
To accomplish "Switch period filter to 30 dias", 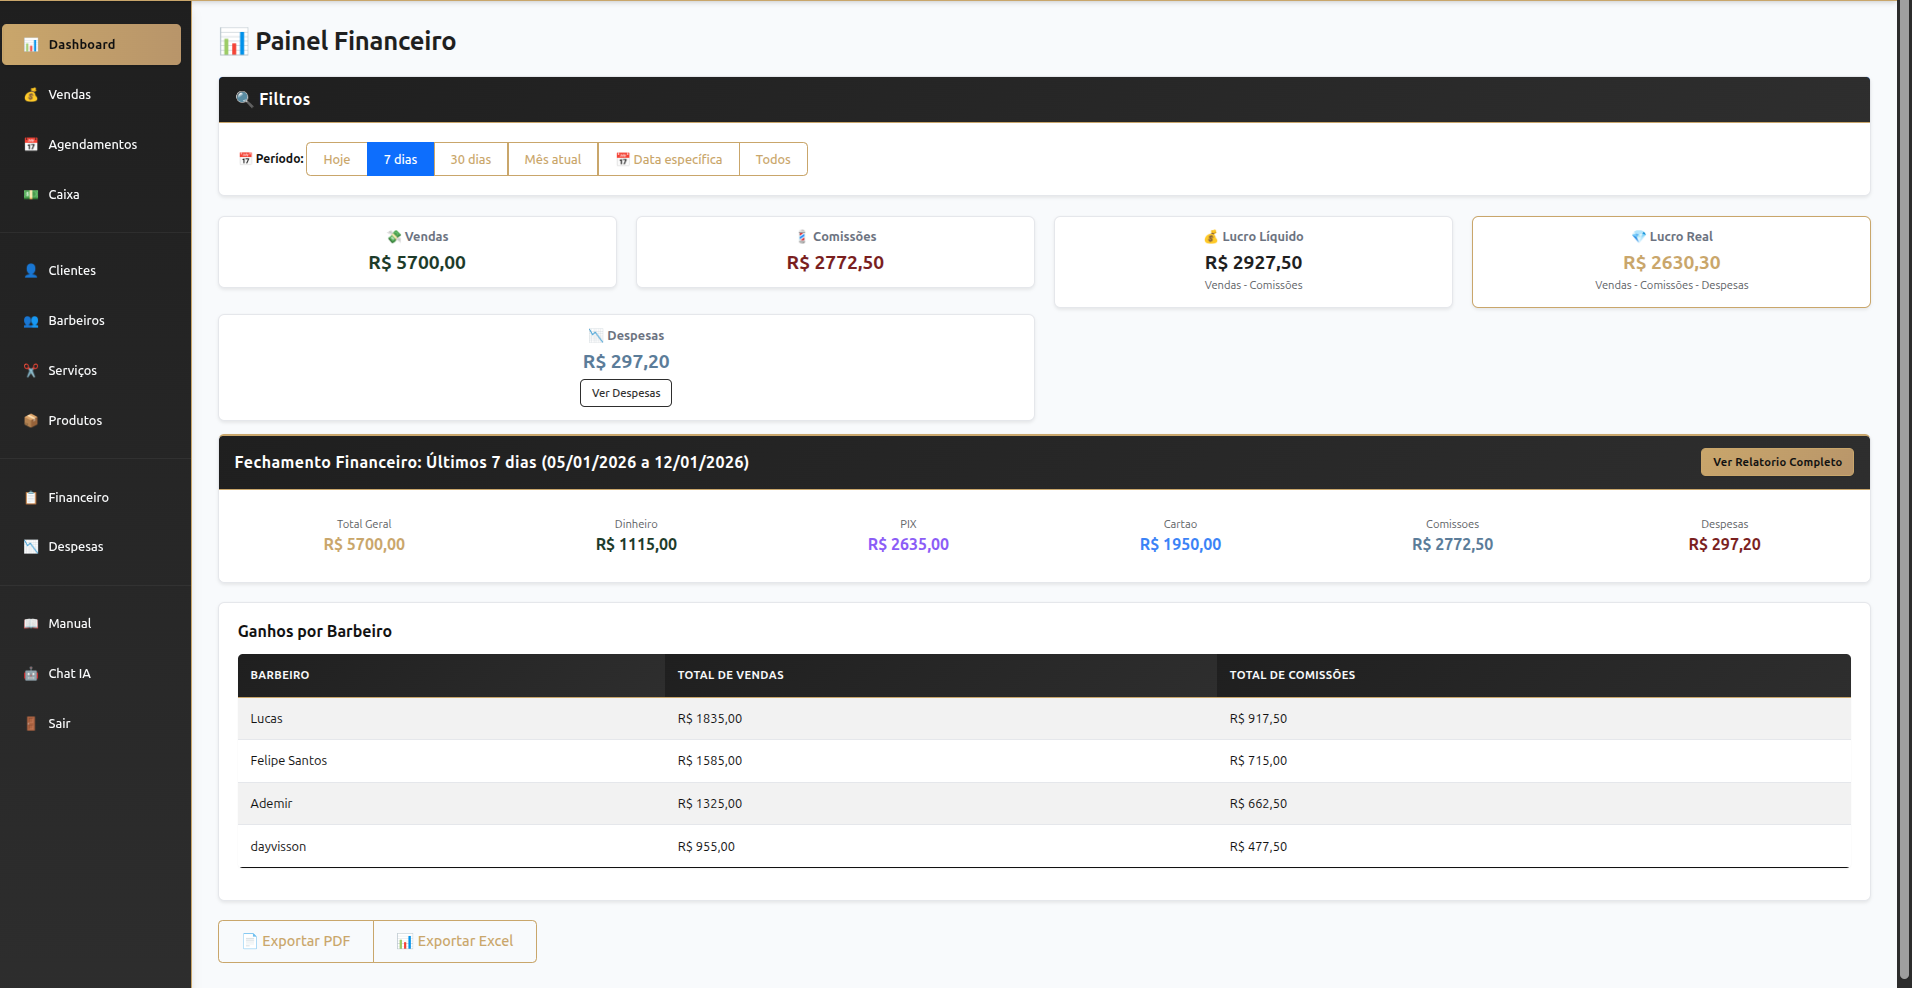I will (x=470, y=158).
